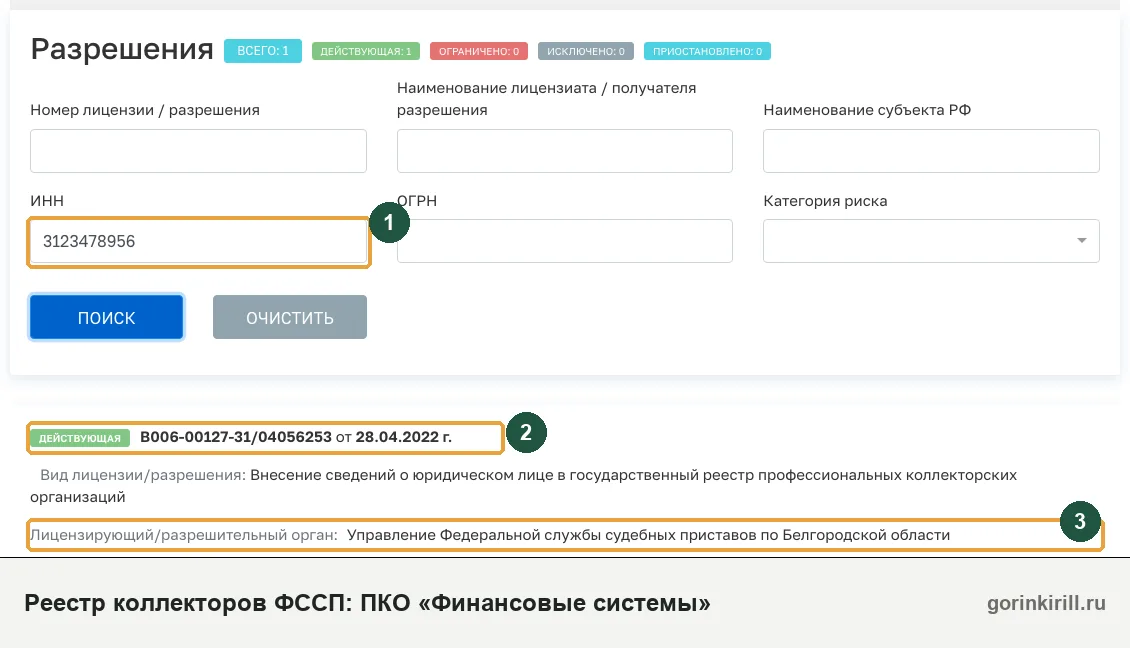Click the ИНН label
The width and height of the screenshot is (1130, 648).
pos(47,201)
